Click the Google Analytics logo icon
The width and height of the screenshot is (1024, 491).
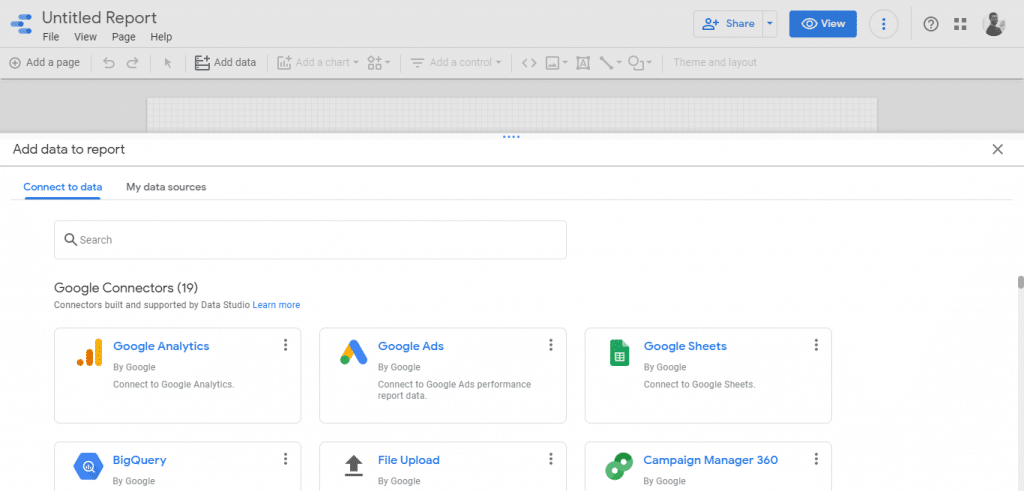89,353
